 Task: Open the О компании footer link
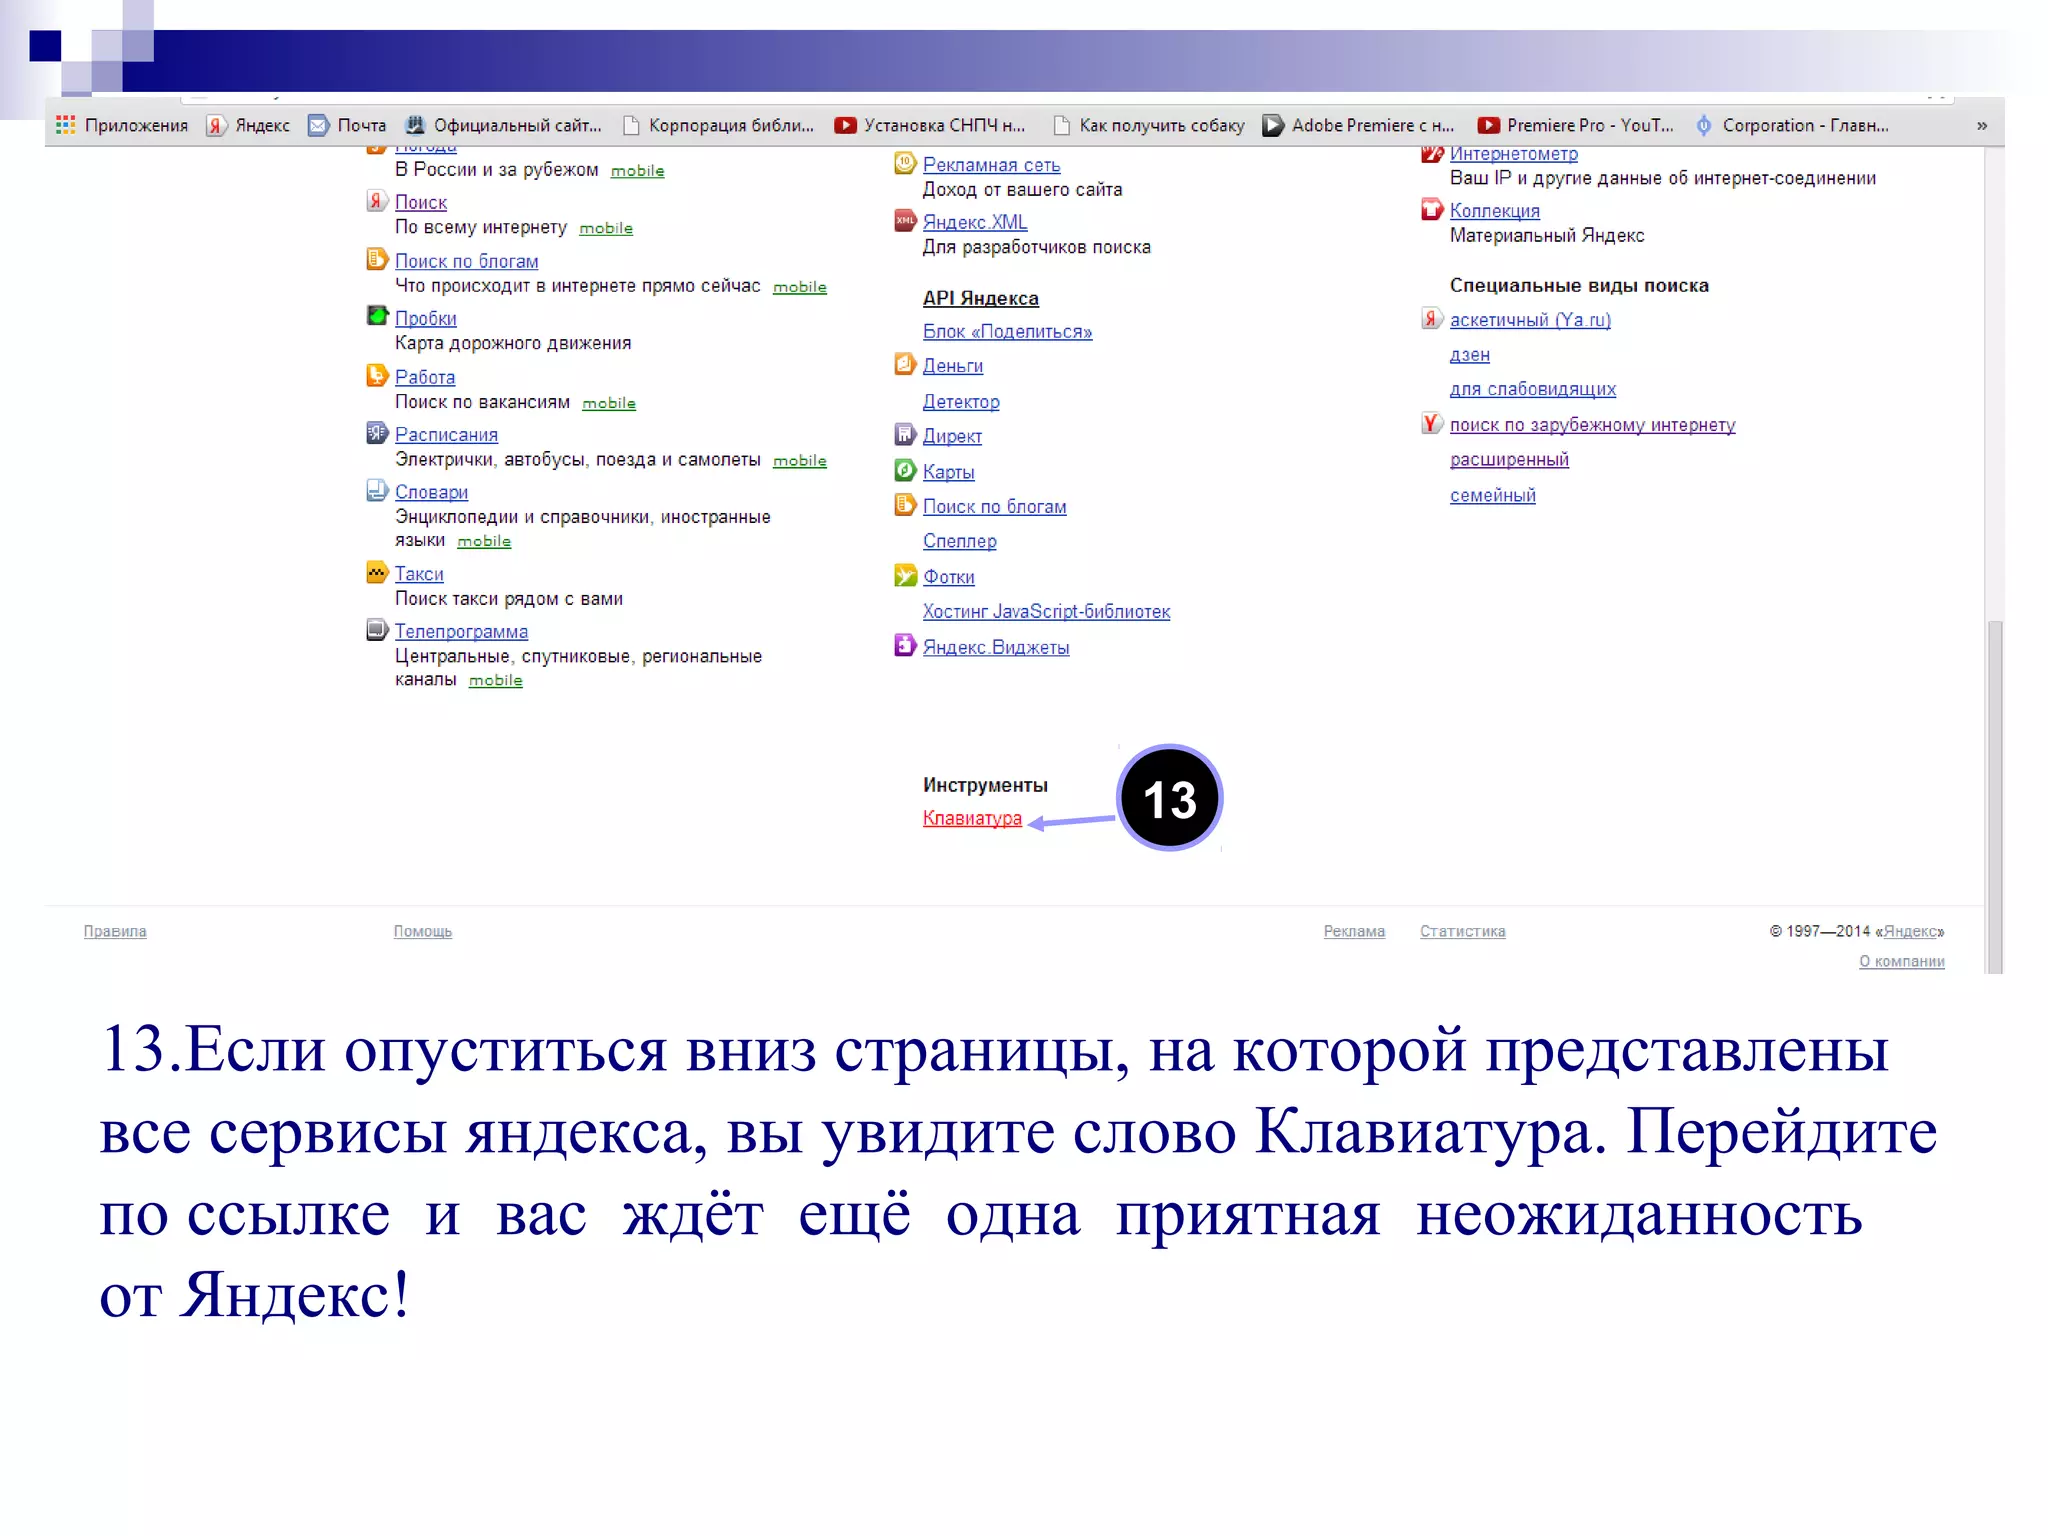tap(1901, 961)
